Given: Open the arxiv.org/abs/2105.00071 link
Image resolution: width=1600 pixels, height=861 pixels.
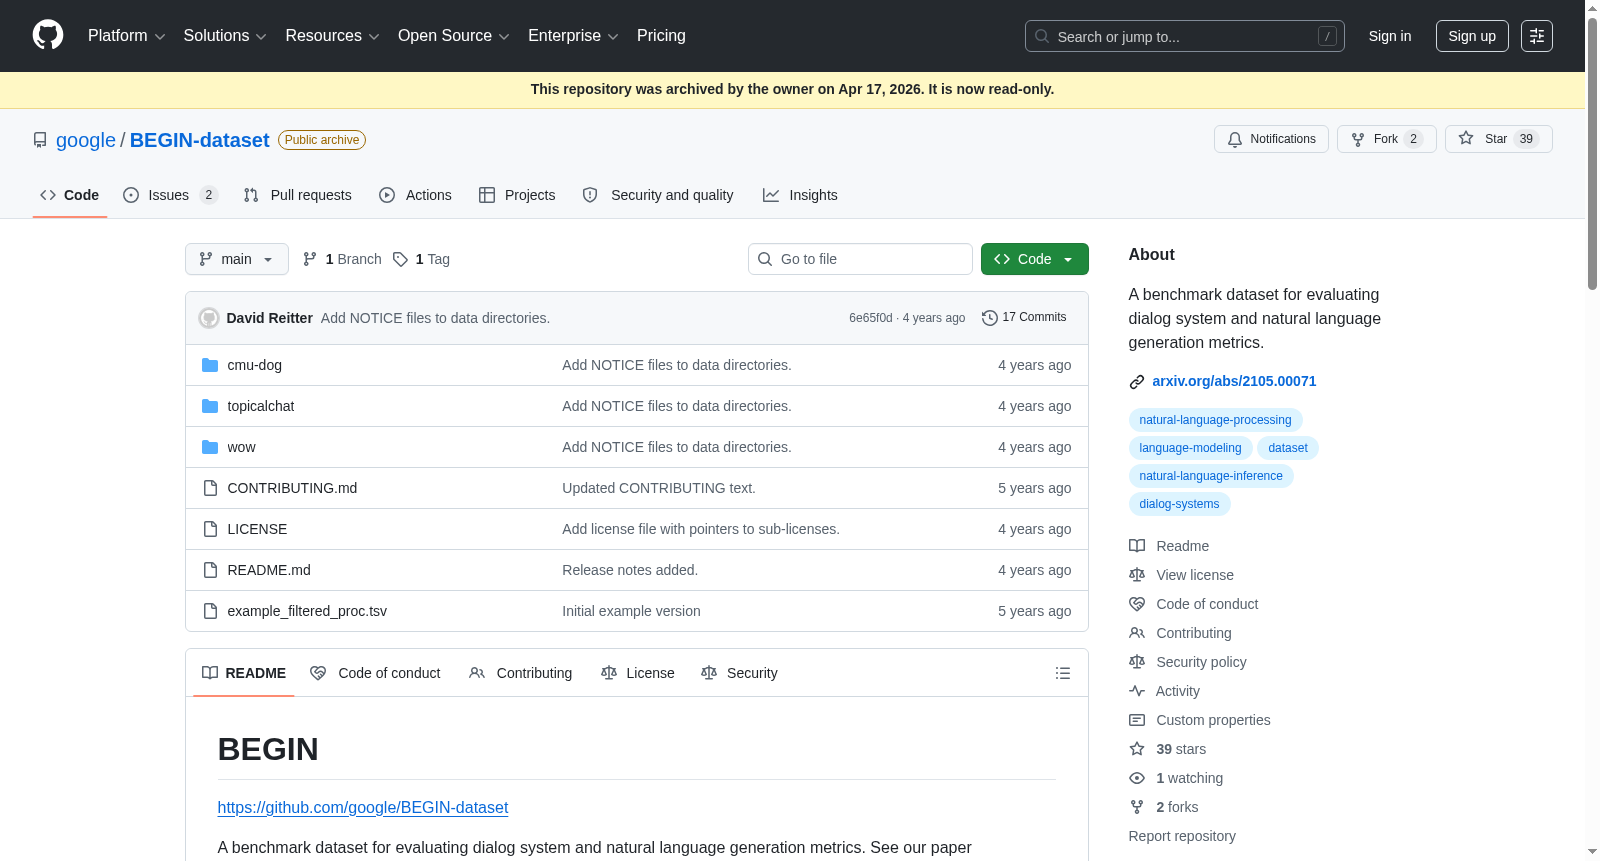Looking at the screenshot, I should click(x=1234, y=381).
